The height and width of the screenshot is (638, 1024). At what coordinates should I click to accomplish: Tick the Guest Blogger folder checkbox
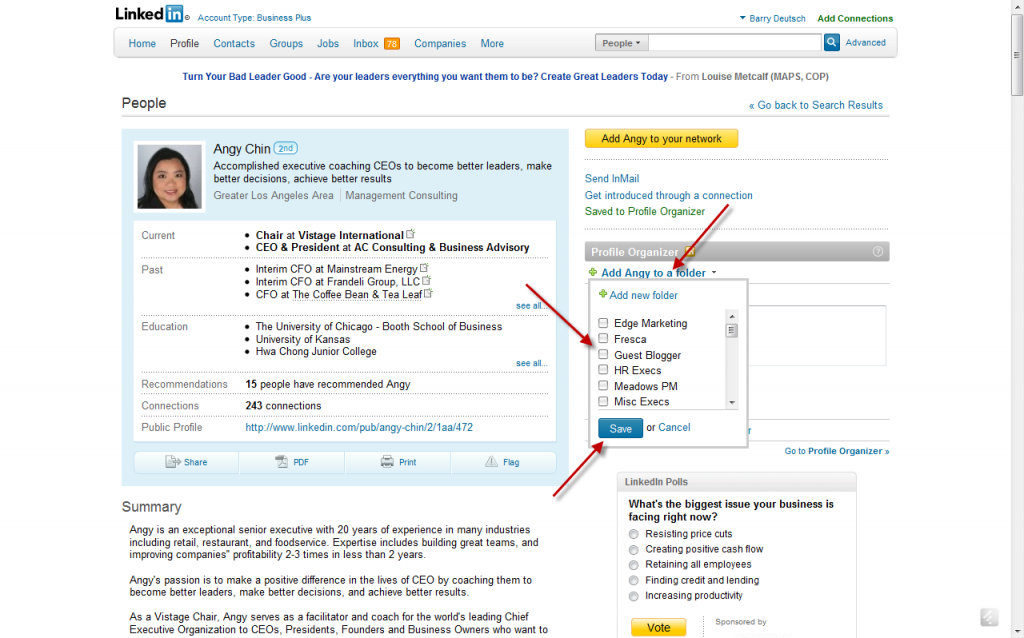click(603, 355)
